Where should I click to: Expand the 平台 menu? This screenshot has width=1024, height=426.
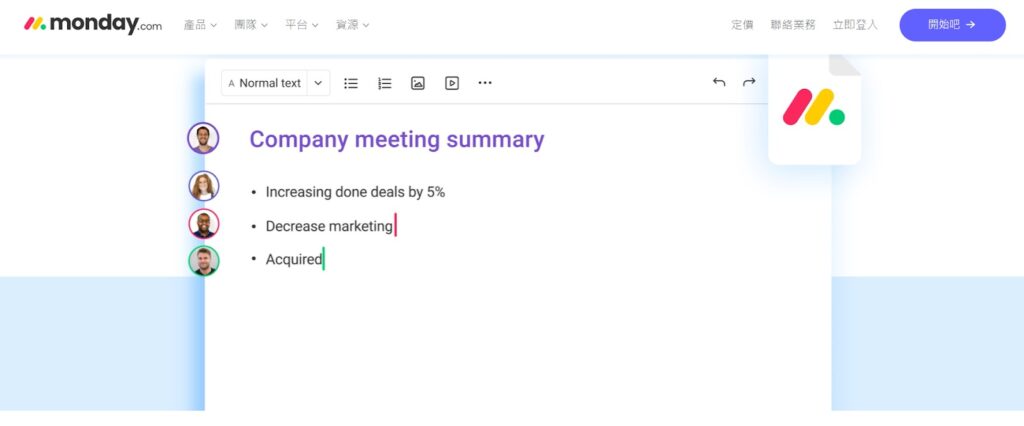click(x=302, y=25)
